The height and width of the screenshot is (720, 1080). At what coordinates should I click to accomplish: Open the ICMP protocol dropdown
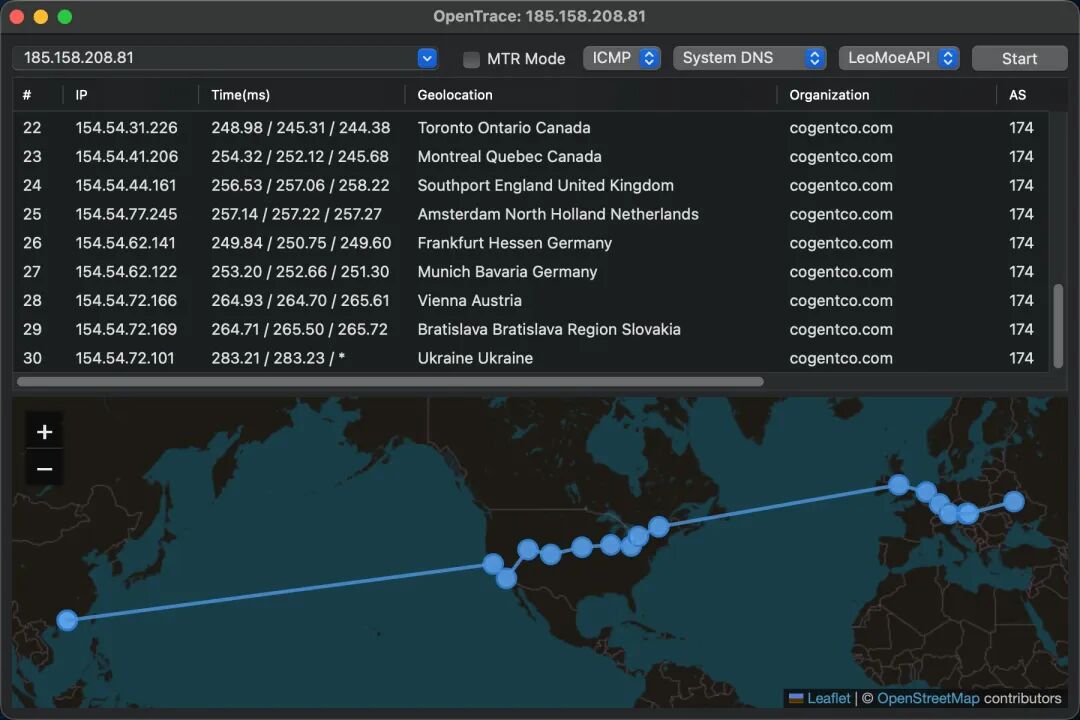coord(621,58)
